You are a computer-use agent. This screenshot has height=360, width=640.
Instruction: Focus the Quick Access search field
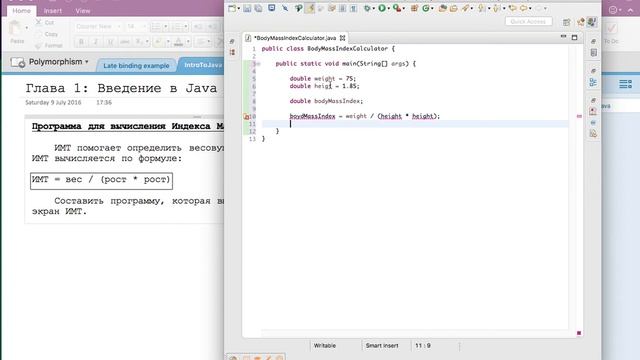coord(529,21)
